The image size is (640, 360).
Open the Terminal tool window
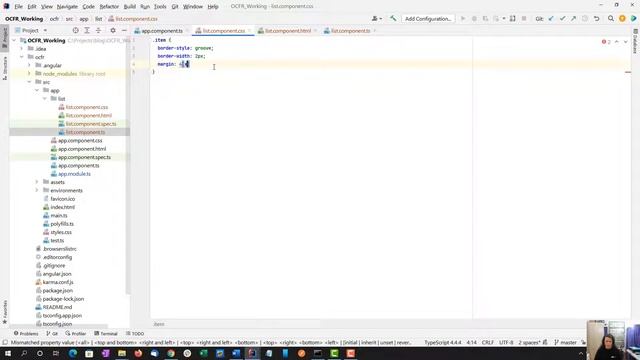coord(106,333)
